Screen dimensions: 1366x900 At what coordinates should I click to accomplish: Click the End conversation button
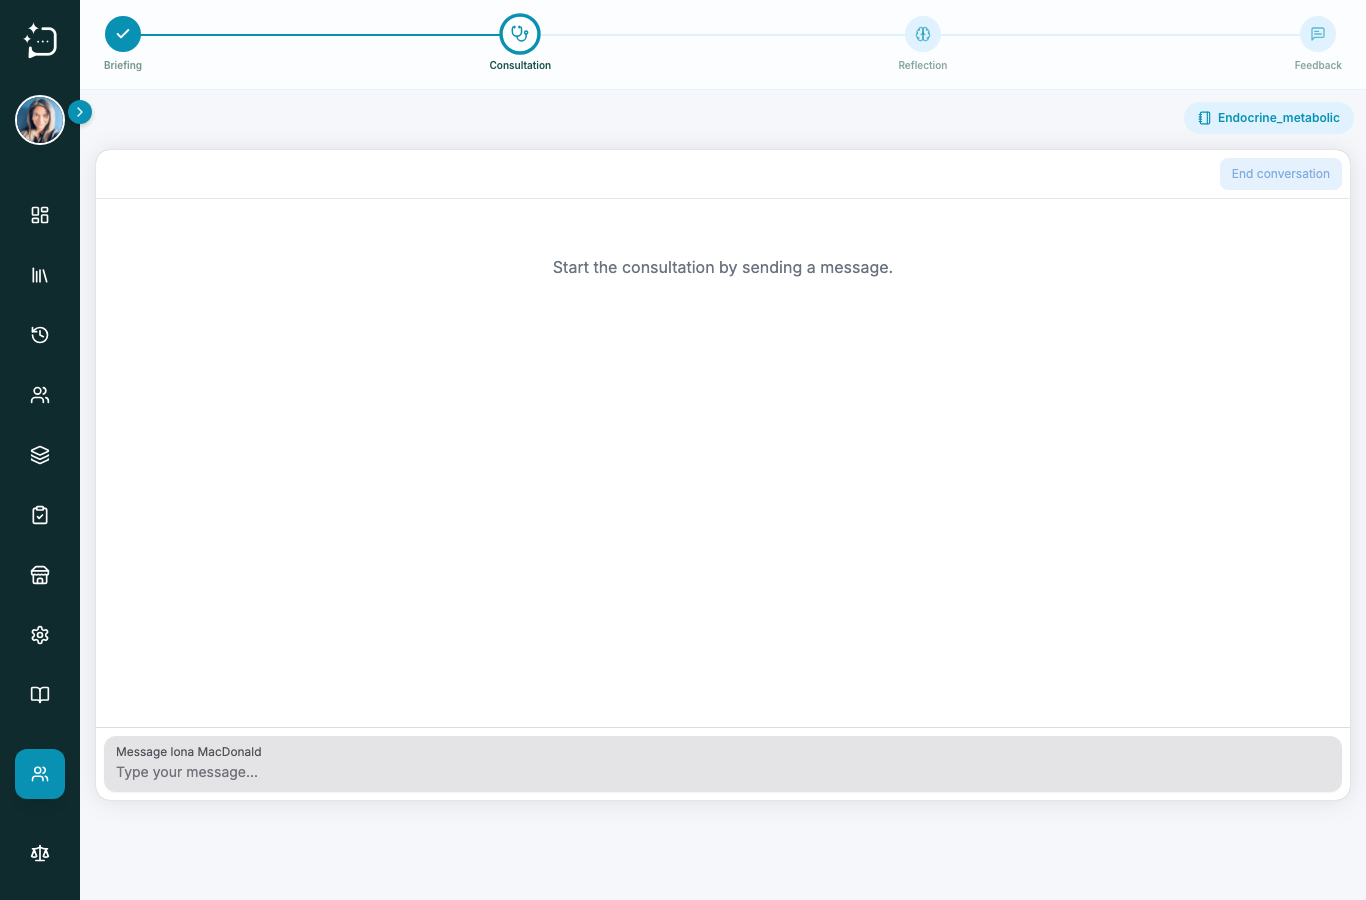pos(1281,174)
